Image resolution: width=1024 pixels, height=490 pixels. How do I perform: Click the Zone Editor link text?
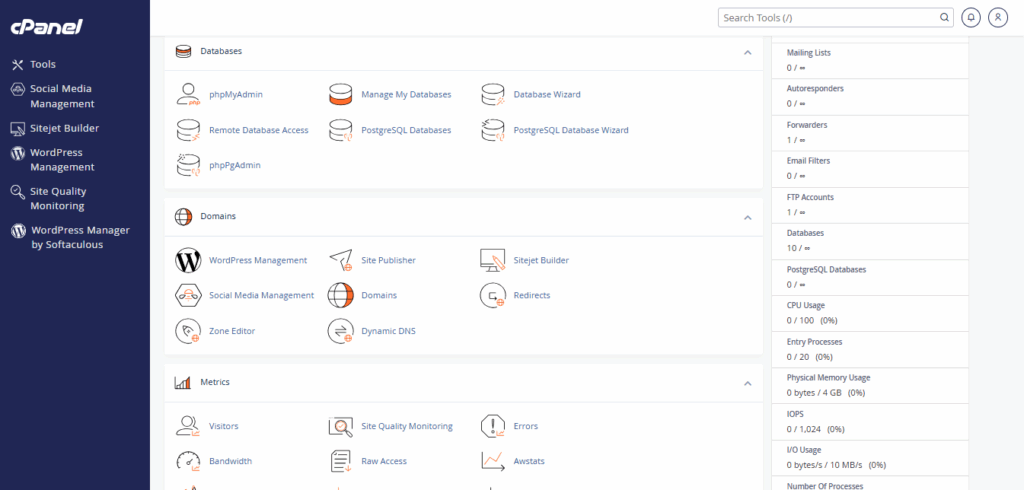click(x=232, y=331)
